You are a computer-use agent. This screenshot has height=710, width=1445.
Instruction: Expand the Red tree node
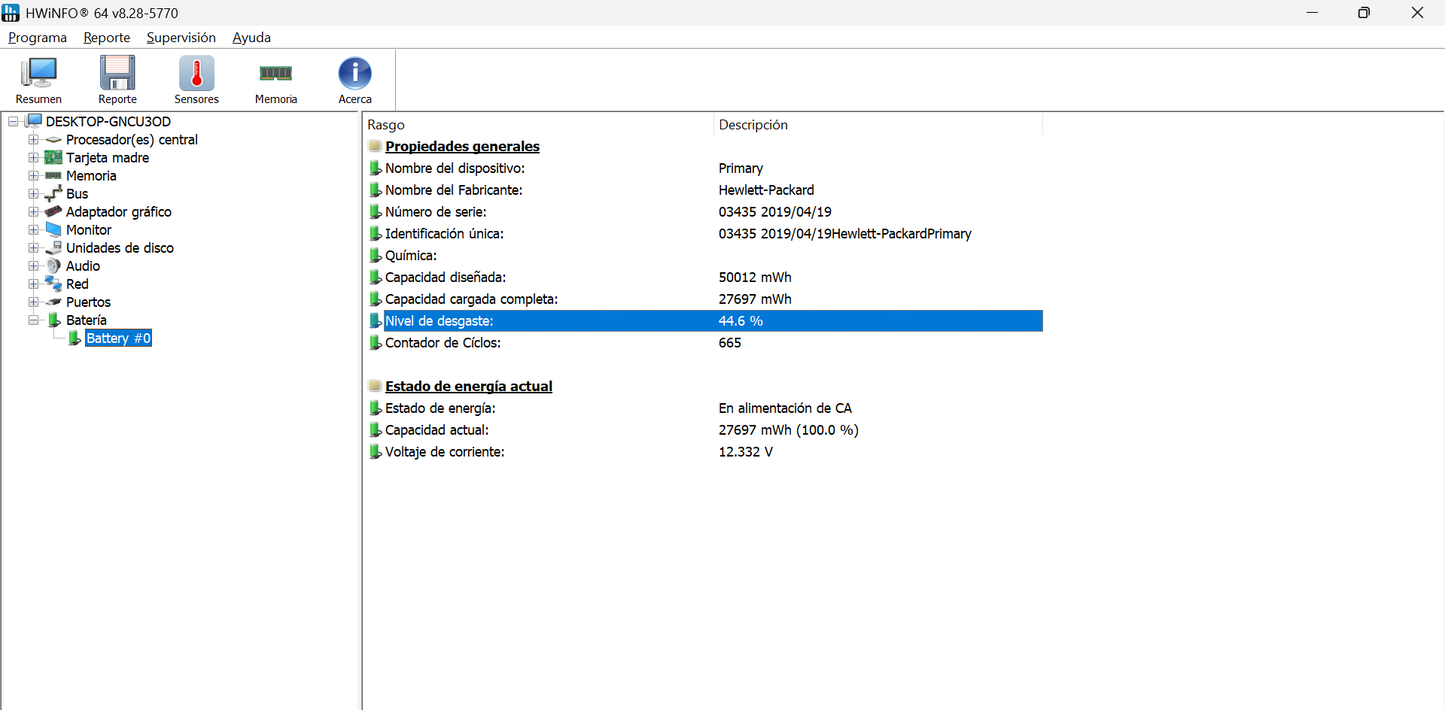[33, 284]
